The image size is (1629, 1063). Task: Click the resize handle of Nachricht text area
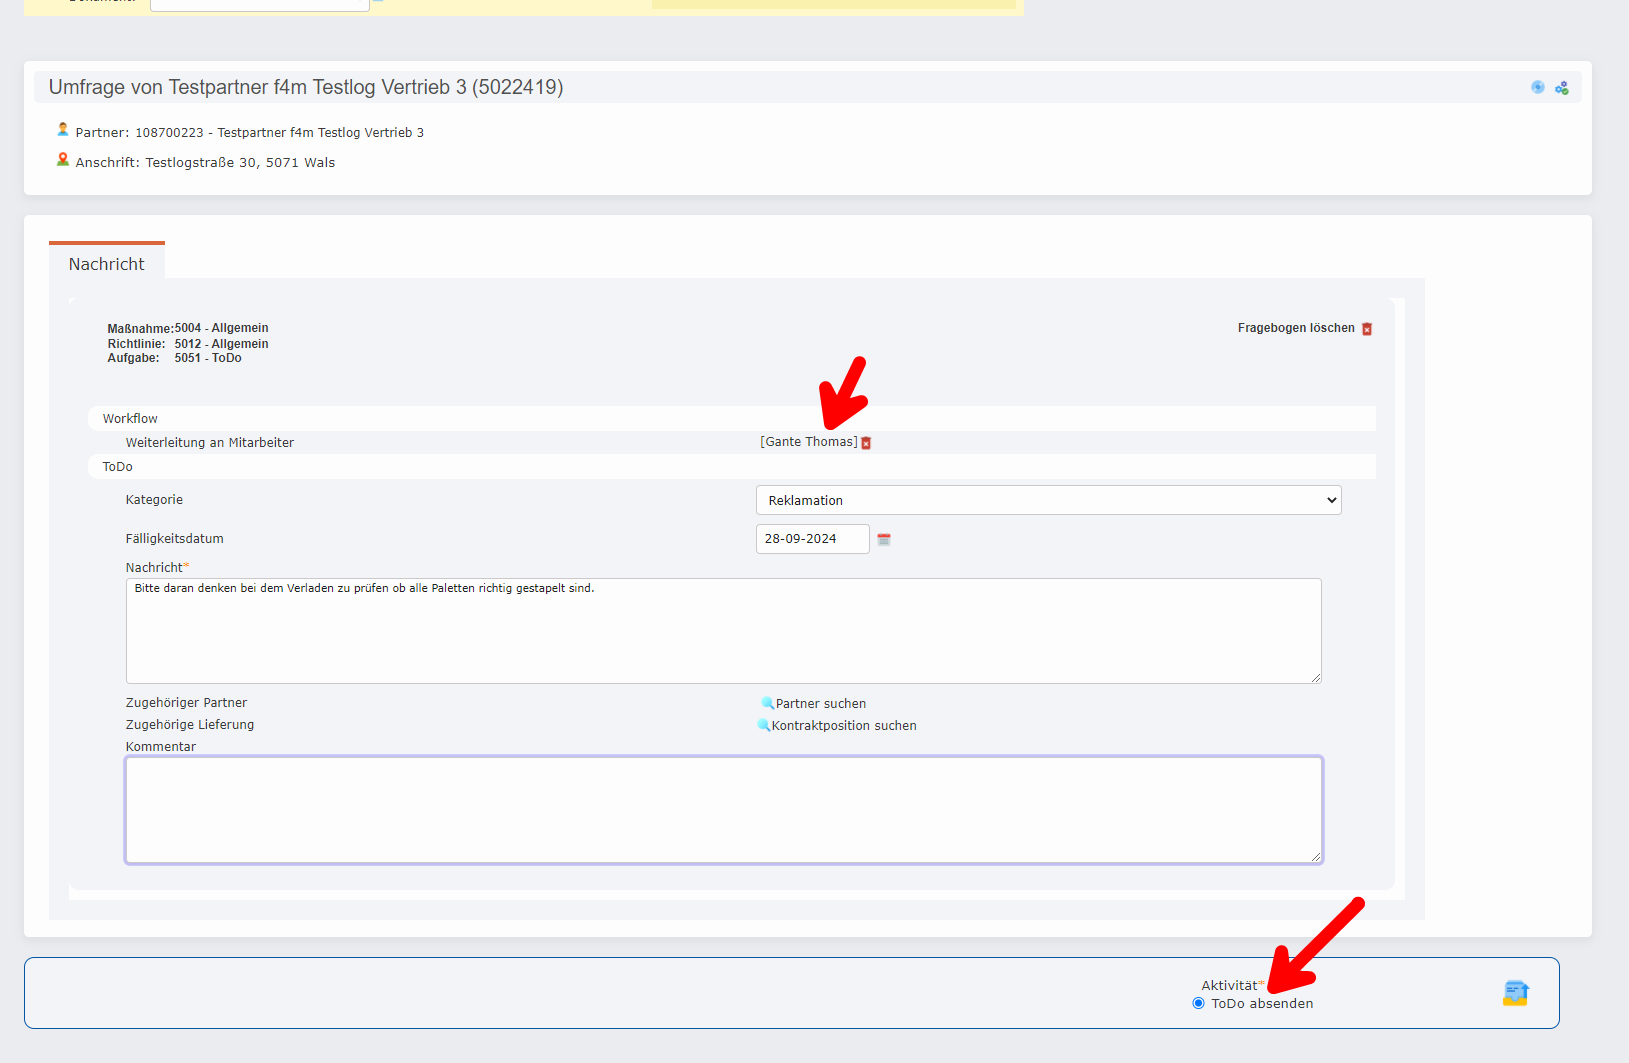(x=1316, y=677)
